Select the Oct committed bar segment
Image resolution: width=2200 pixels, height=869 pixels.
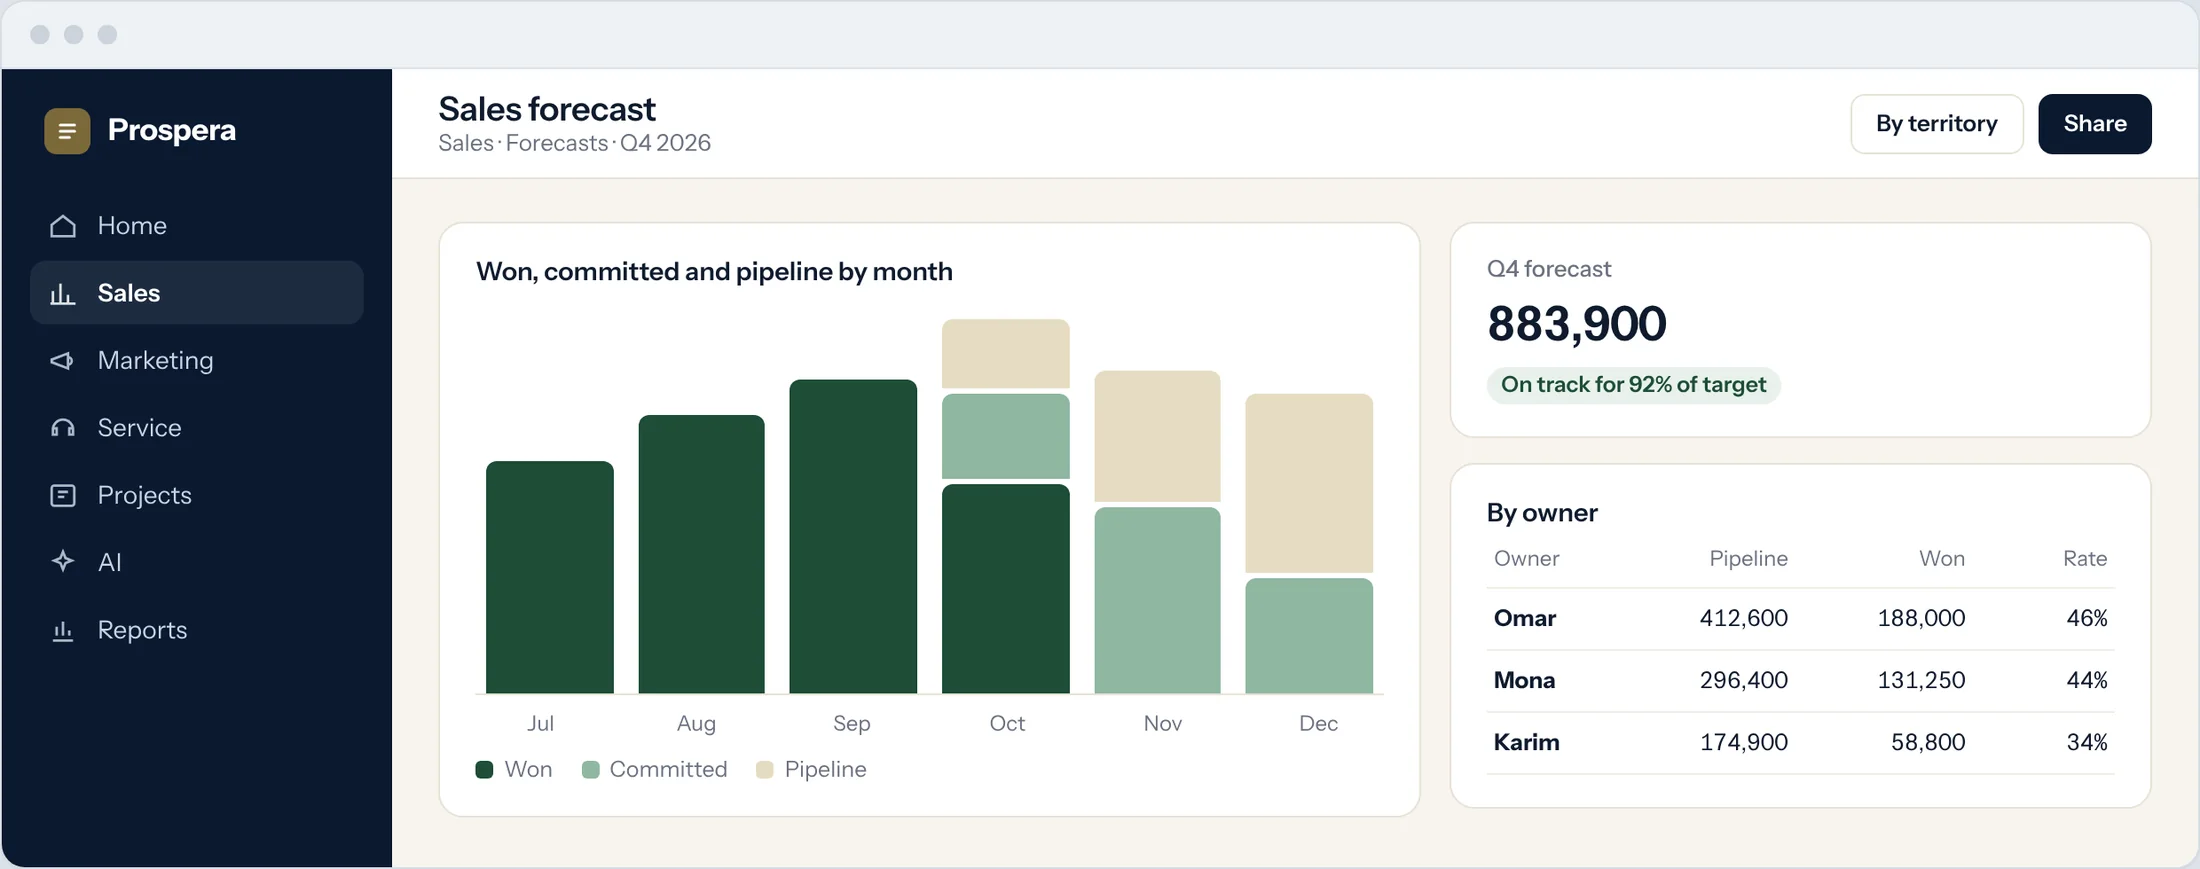pyautogui.click(x=1006, y=436)
